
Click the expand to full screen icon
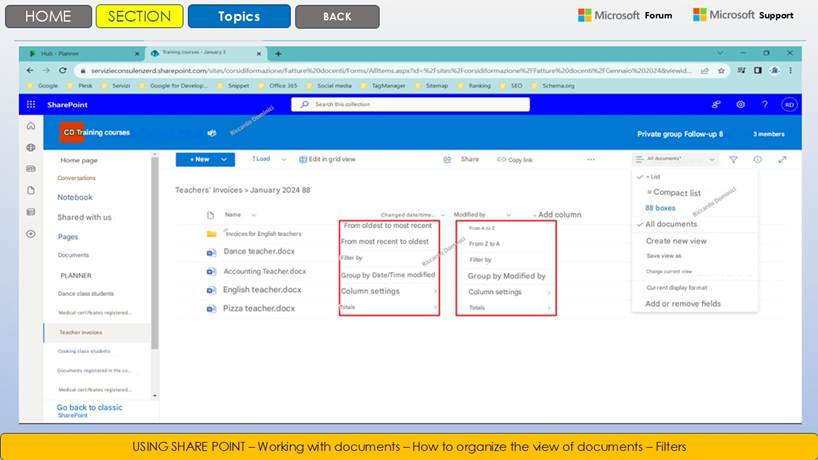tap(782, 159)
